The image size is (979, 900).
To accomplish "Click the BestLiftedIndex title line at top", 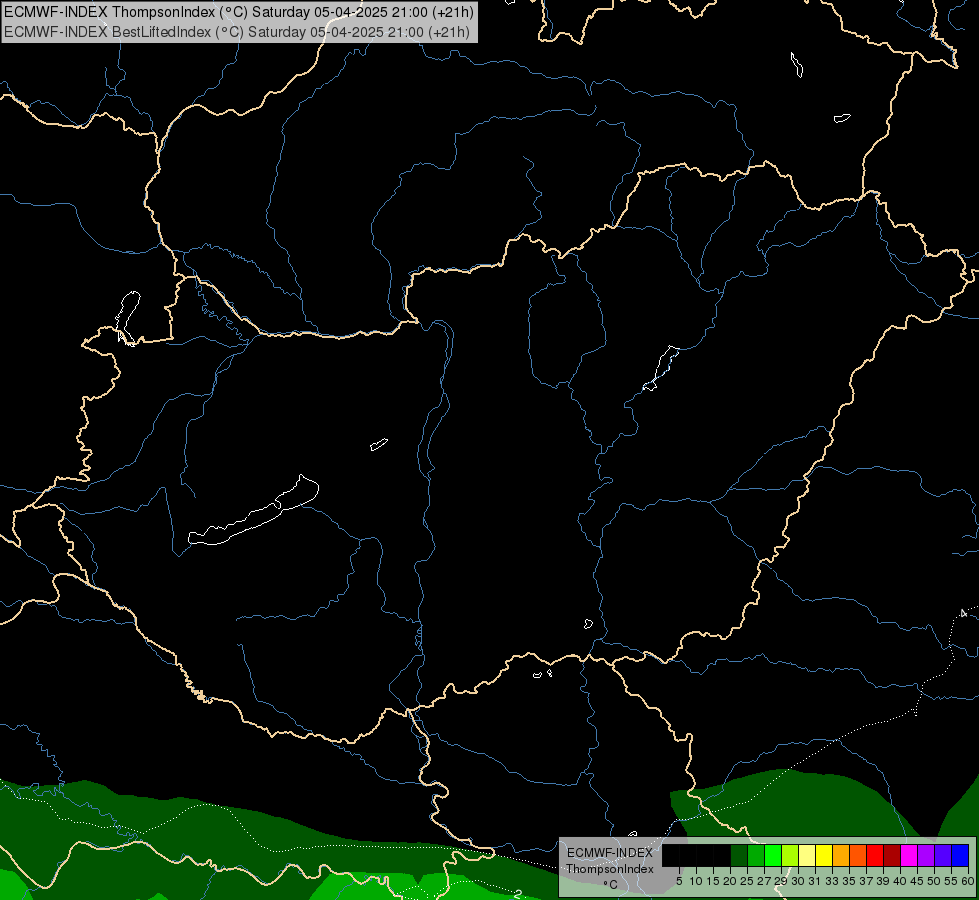I will 237,31.
